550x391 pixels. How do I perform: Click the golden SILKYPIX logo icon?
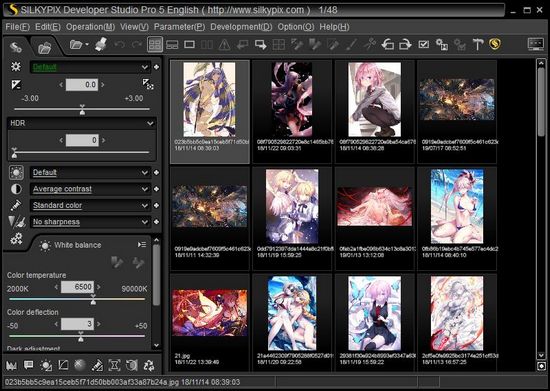click(495, 44)
